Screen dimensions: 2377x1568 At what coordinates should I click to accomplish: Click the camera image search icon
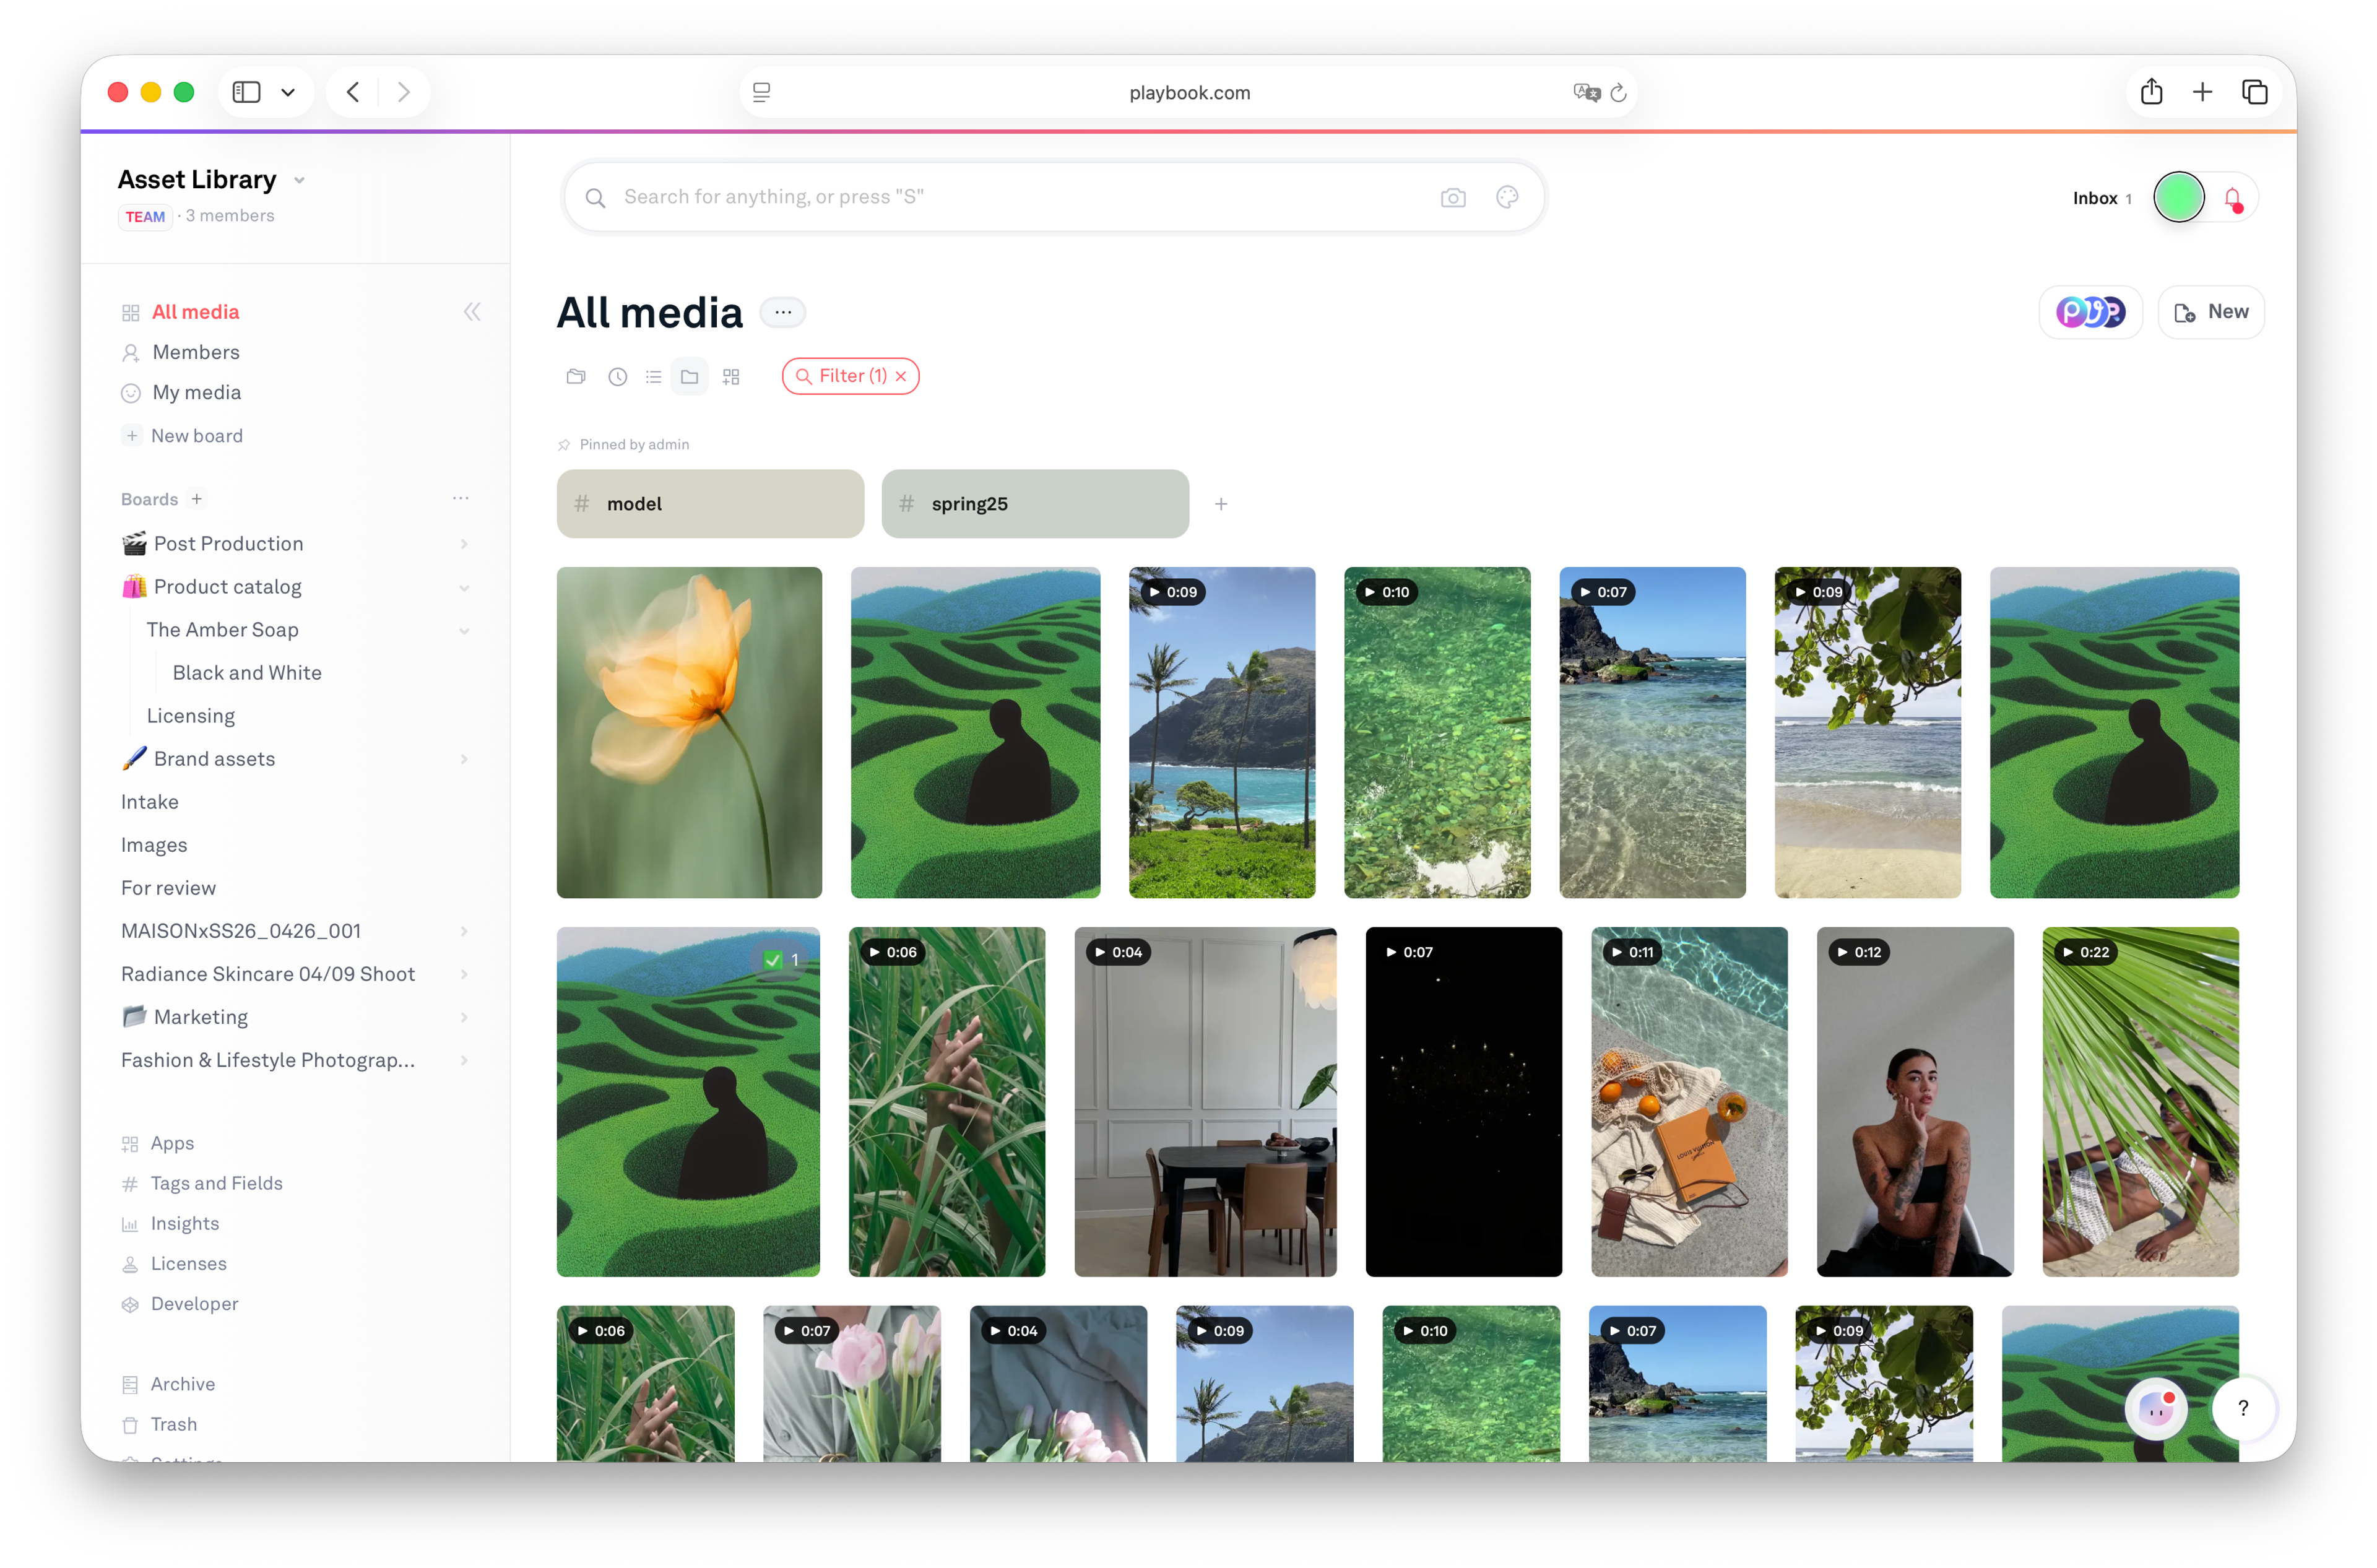coord(1453,198)
